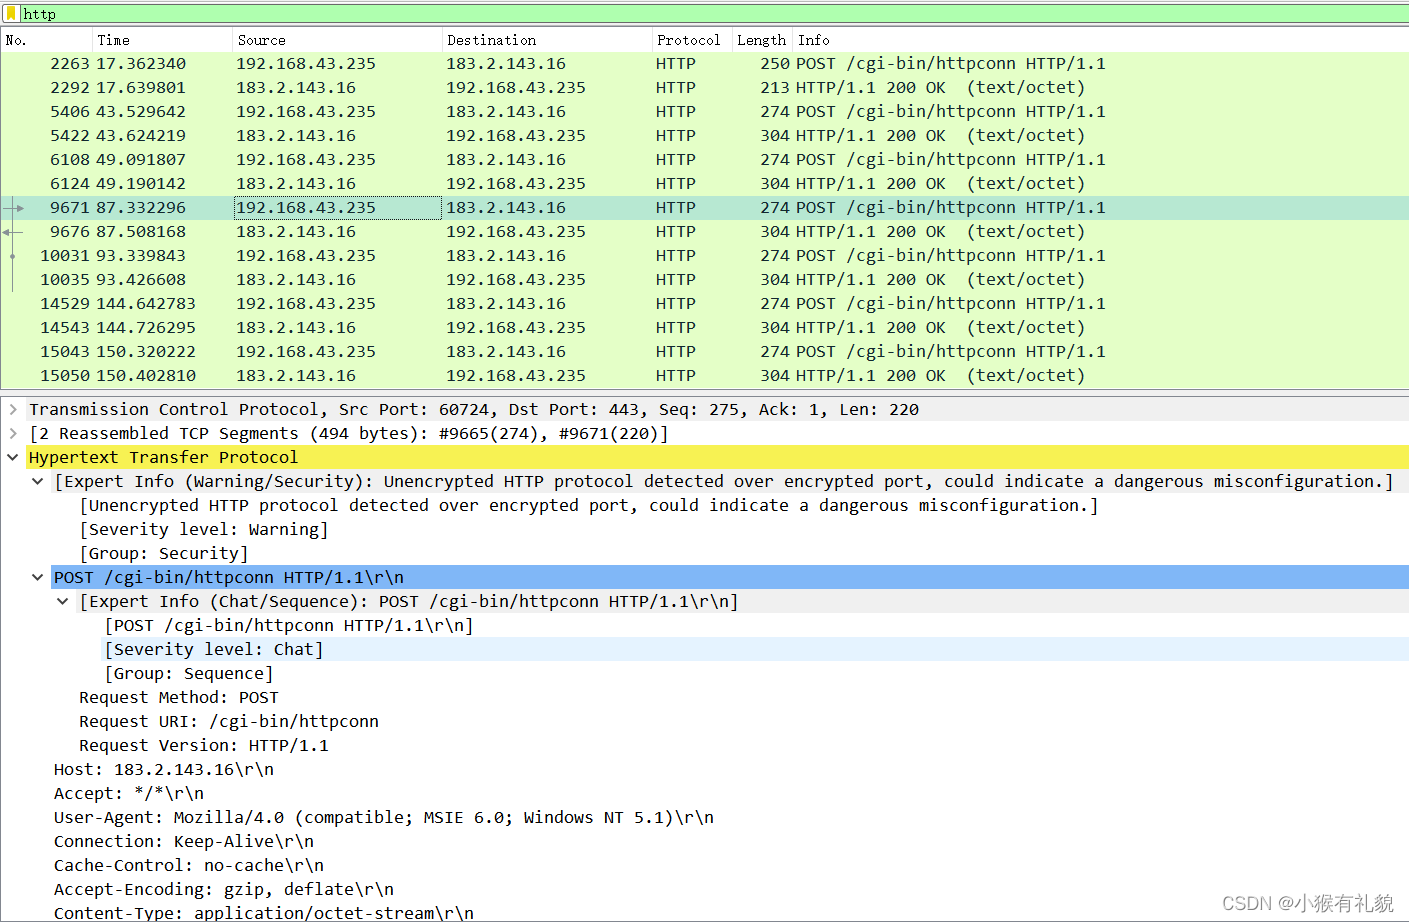Select packet number 2263
Screen dimensions: 1409x922
(x=704, y=64)
